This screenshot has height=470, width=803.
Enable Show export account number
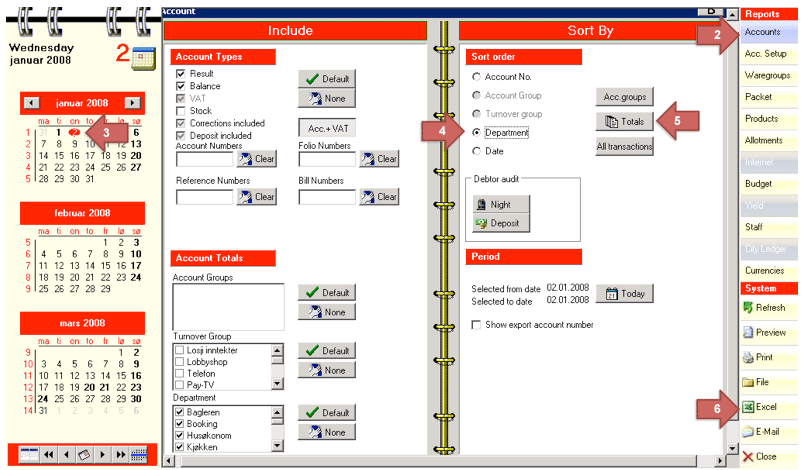476,324
